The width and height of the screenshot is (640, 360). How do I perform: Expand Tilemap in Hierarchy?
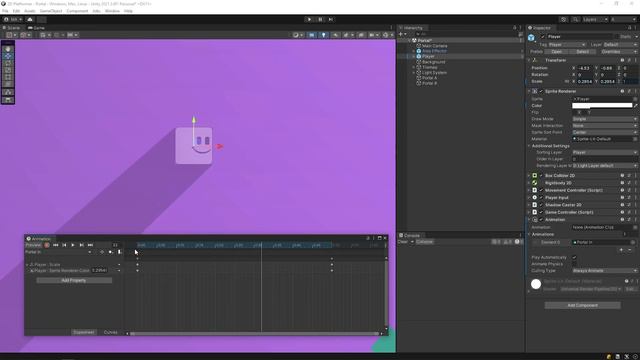pos(413,67)
